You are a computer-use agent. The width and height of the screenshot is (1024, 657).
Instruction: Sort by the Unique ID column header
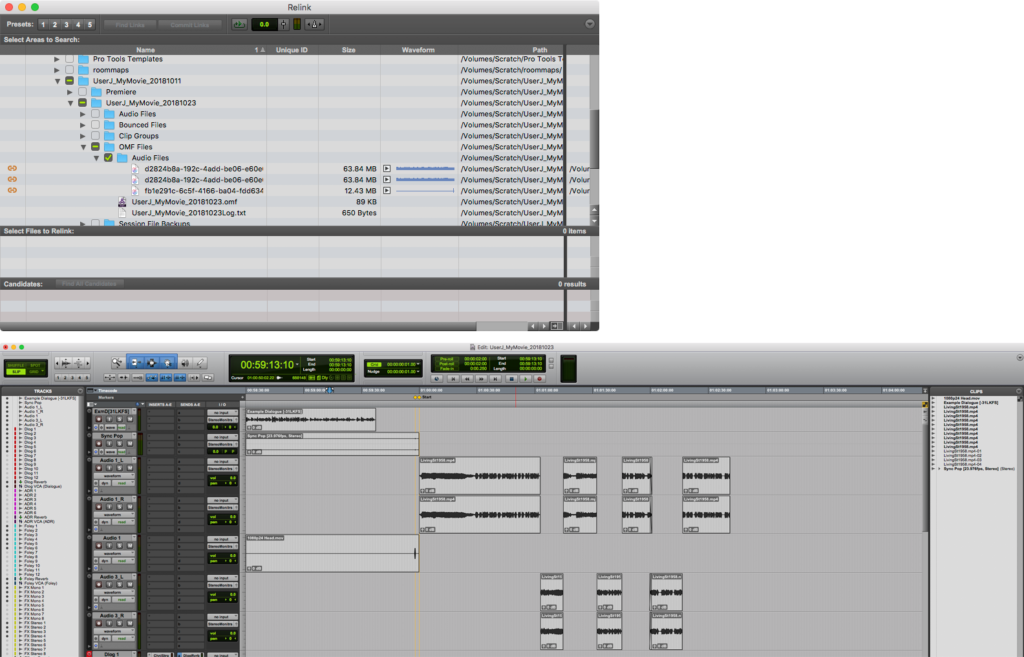292,50
